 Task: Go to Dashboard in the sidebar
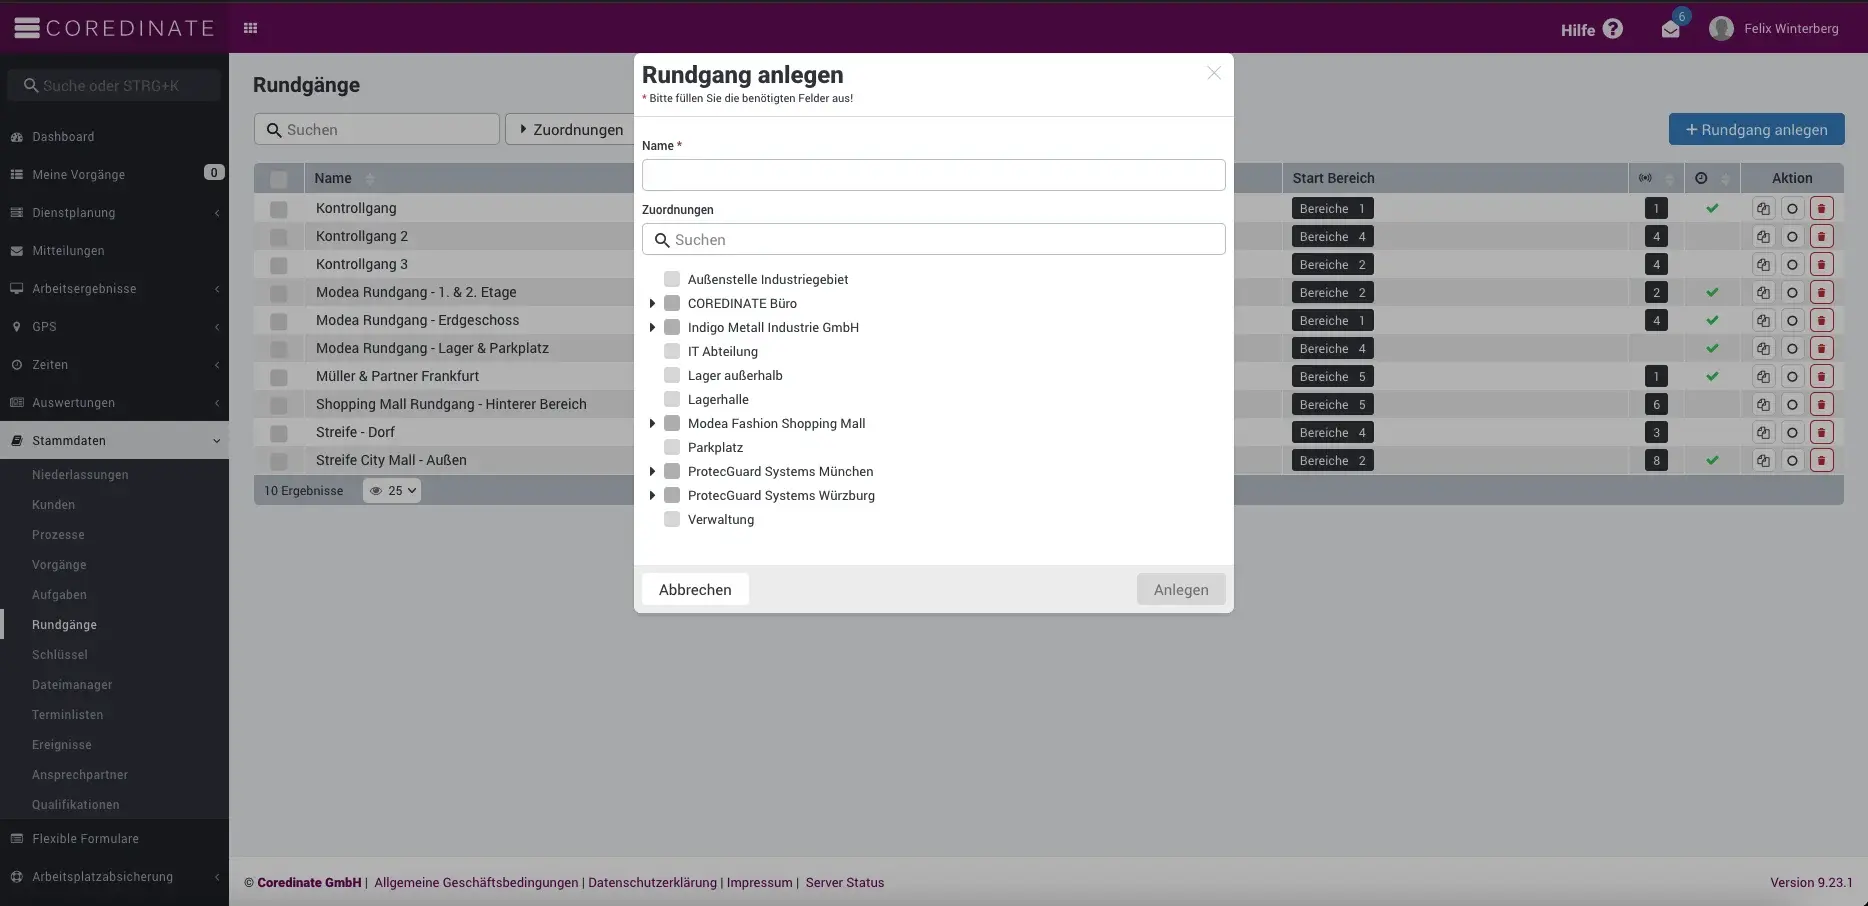tap(63, 137)
